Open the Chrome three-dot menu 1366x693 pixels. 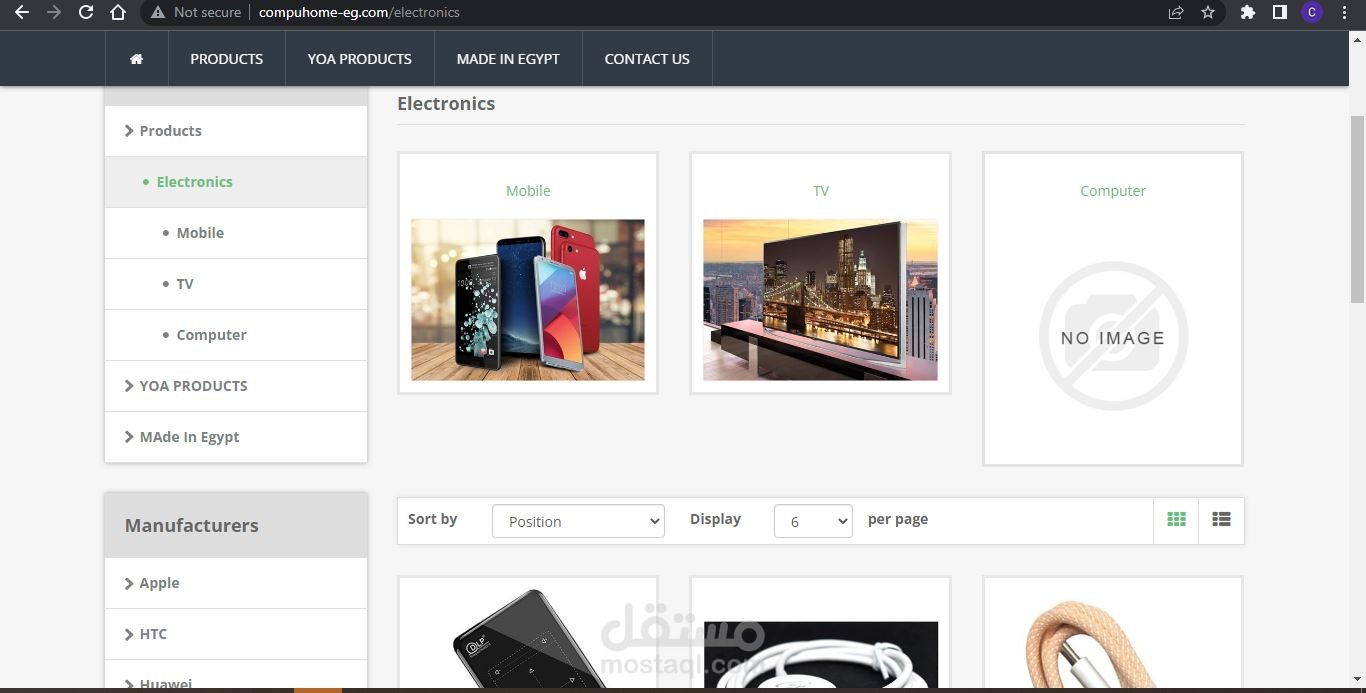[1345, 12]
